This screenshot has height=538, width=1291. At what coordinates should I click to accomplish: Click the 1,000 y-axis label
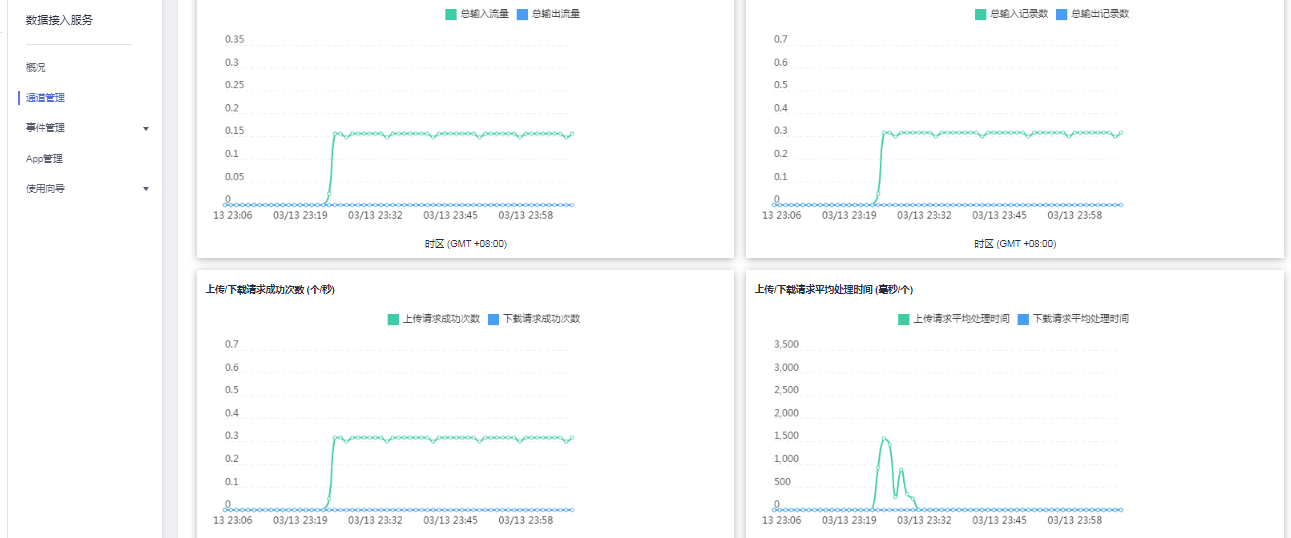(786, 459)
